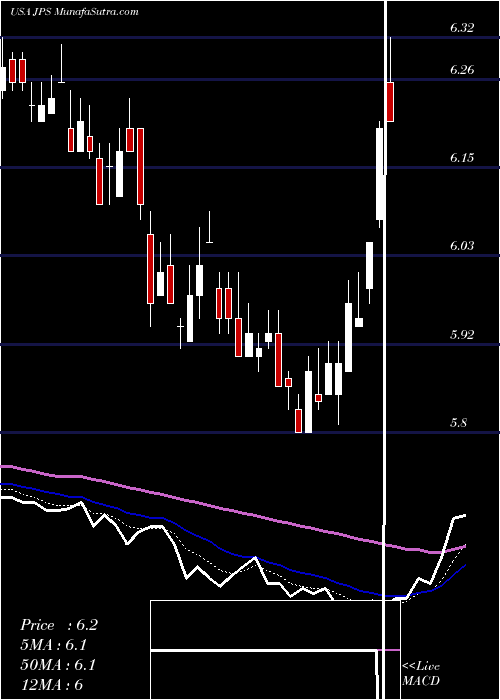Click the red candlestick touching the 5.8 line
This screenshot has height=700, width=500.
click(x=298, y=421)
